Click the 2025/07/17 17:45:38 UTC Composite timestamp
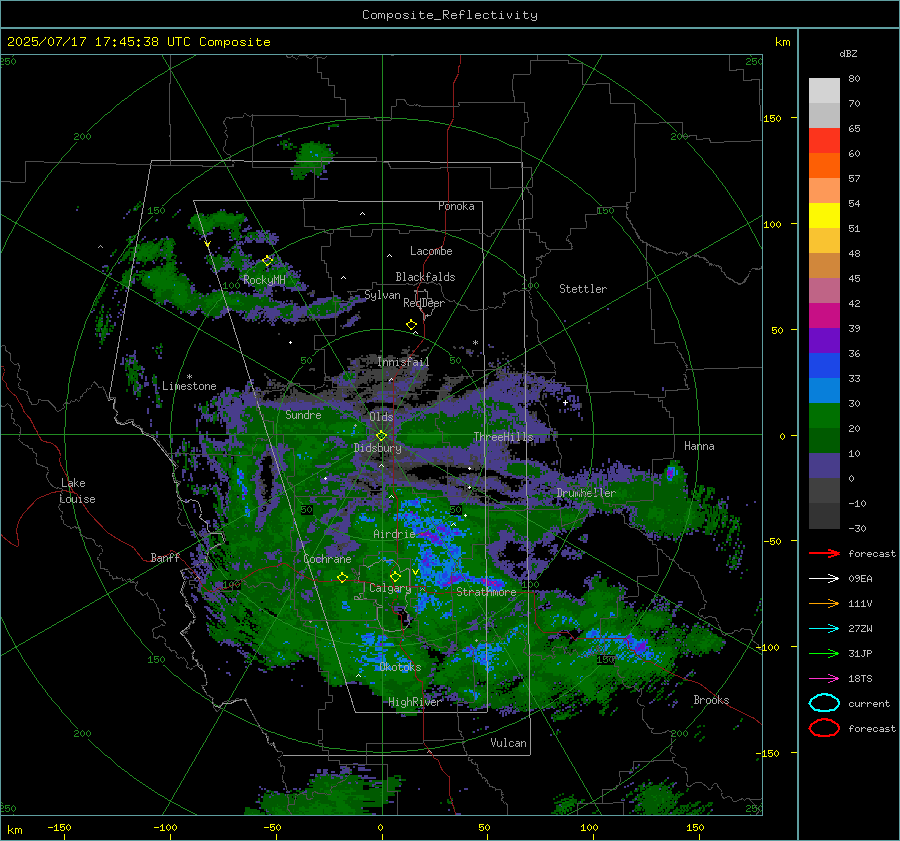Screen dimensions: 900x841 point(138,42)
